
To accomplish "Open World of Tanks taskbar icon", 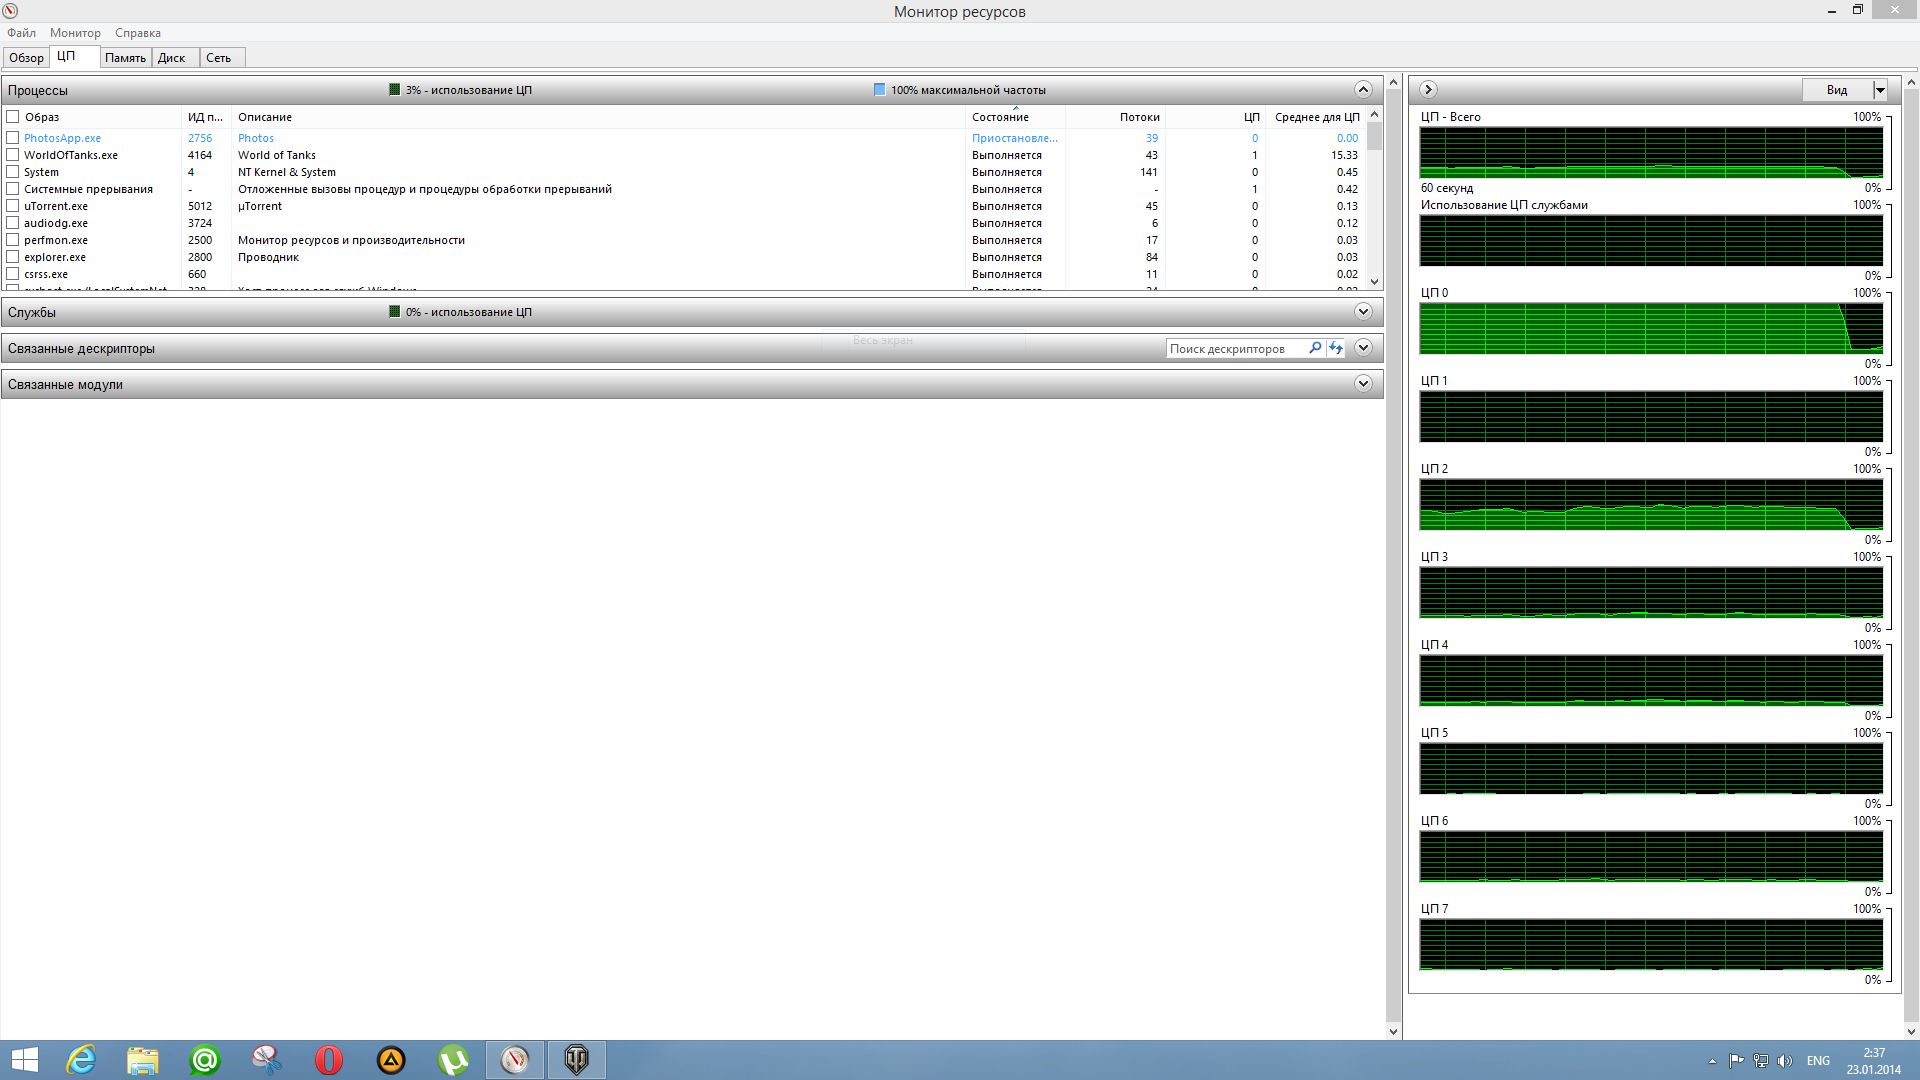I will [577, 1060].
